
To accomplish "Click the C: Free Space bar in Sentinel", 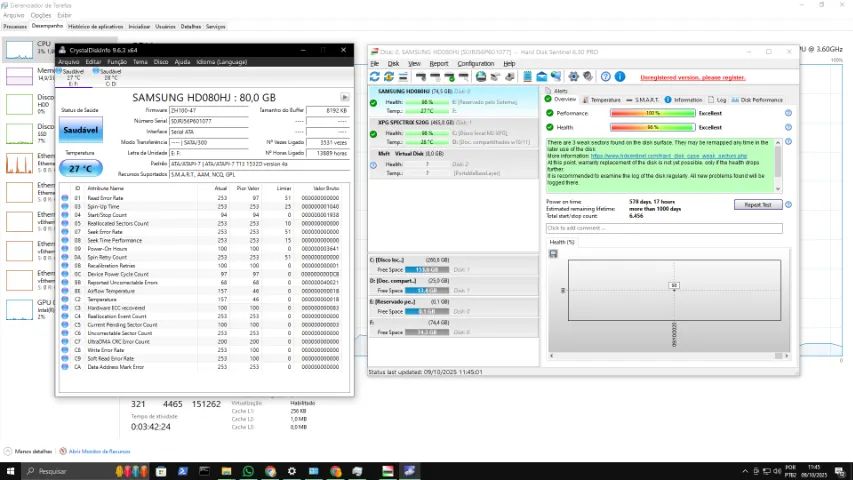I will pos(427,269).
